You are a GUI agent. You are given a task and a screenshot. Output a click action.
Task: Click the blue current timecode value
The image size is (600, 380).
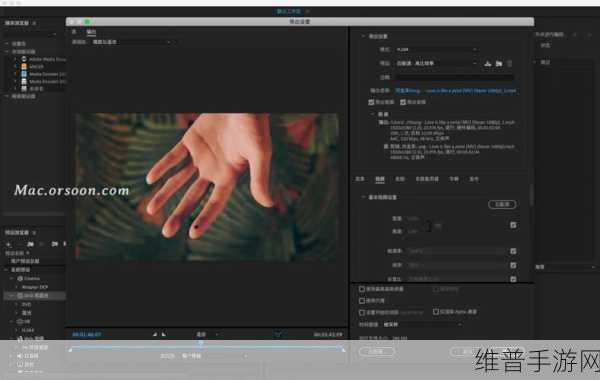point(86,334)
